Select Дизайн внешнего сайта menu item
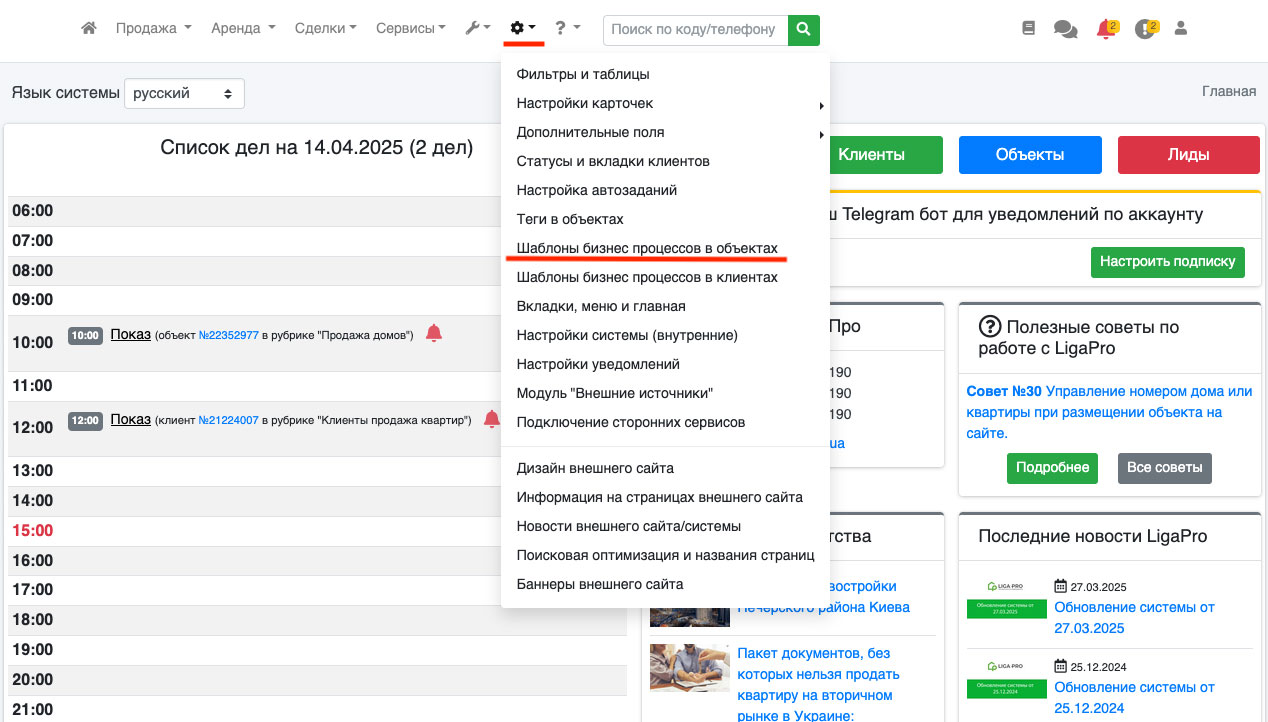Screen dimensions: 1268x722 click(595, 468)
